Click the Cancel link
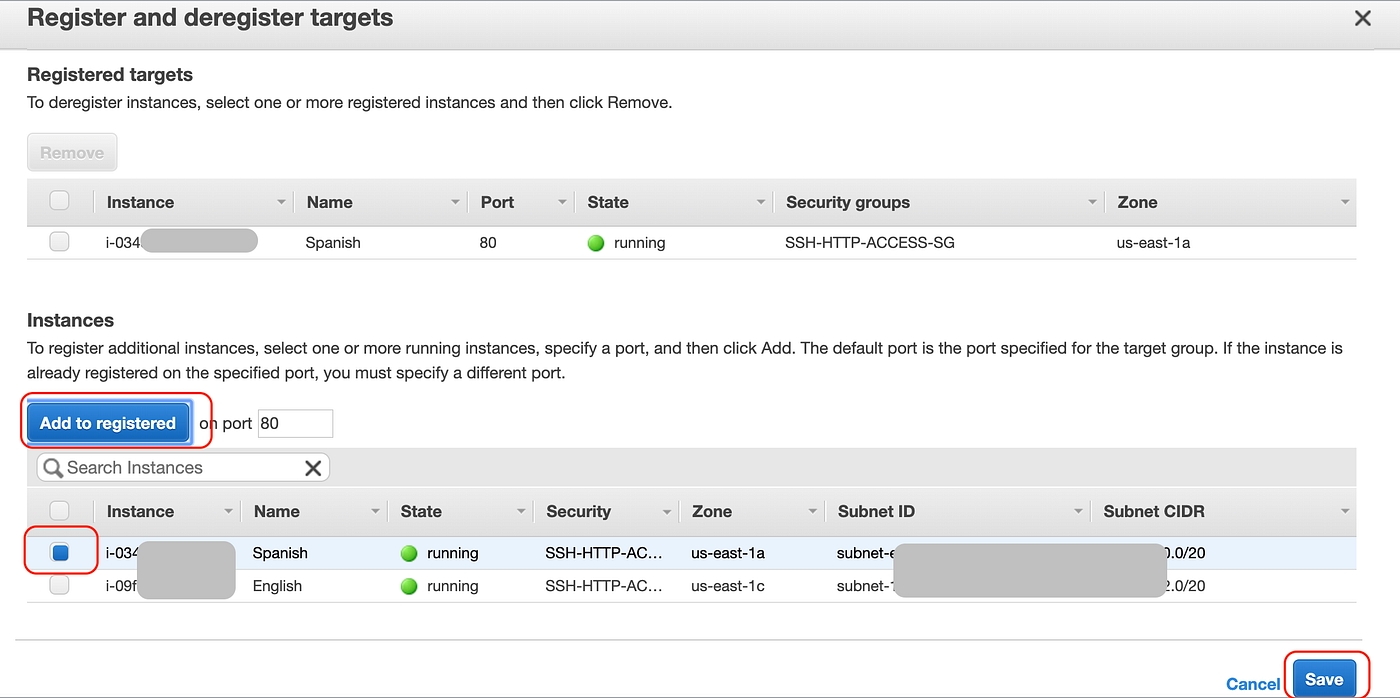Screen dimensions: 1400x698 tap(1252, 684)
